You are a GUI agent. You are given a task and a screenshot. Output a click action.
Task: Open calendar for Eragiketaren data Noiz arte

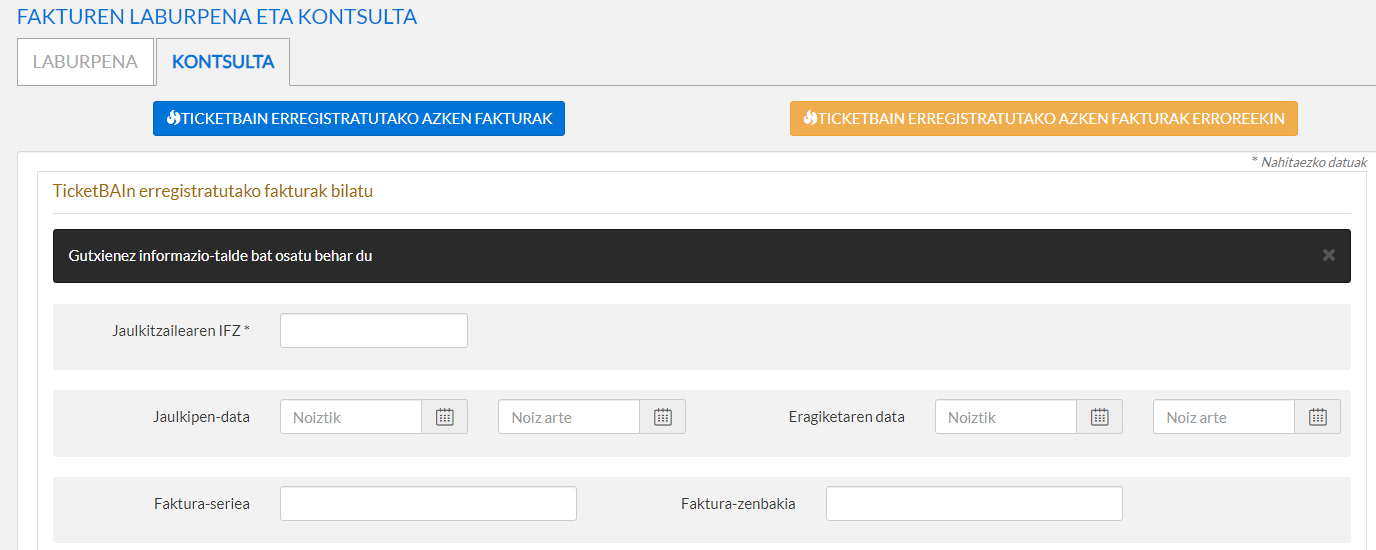[1317, 417]
